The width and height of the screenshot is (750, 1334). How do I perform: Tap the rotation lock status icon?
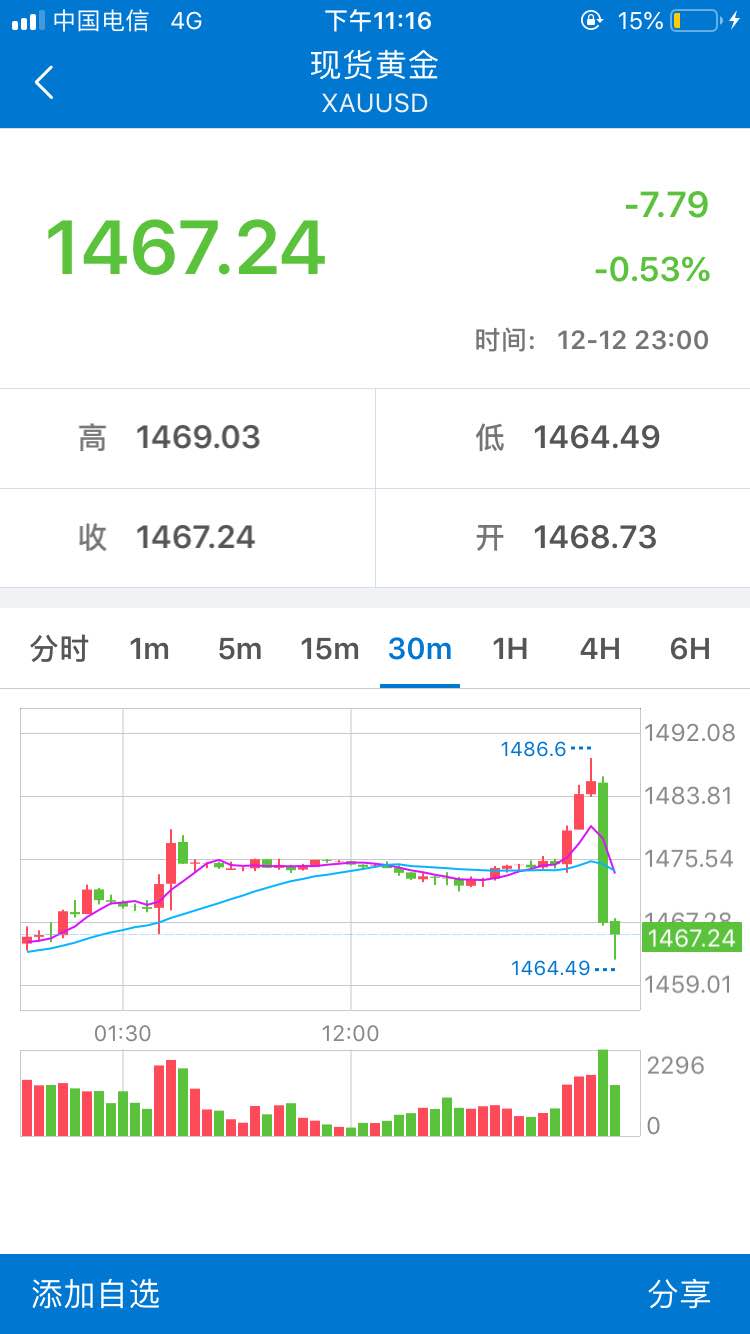pyautogui.click(x=592, y=21)
